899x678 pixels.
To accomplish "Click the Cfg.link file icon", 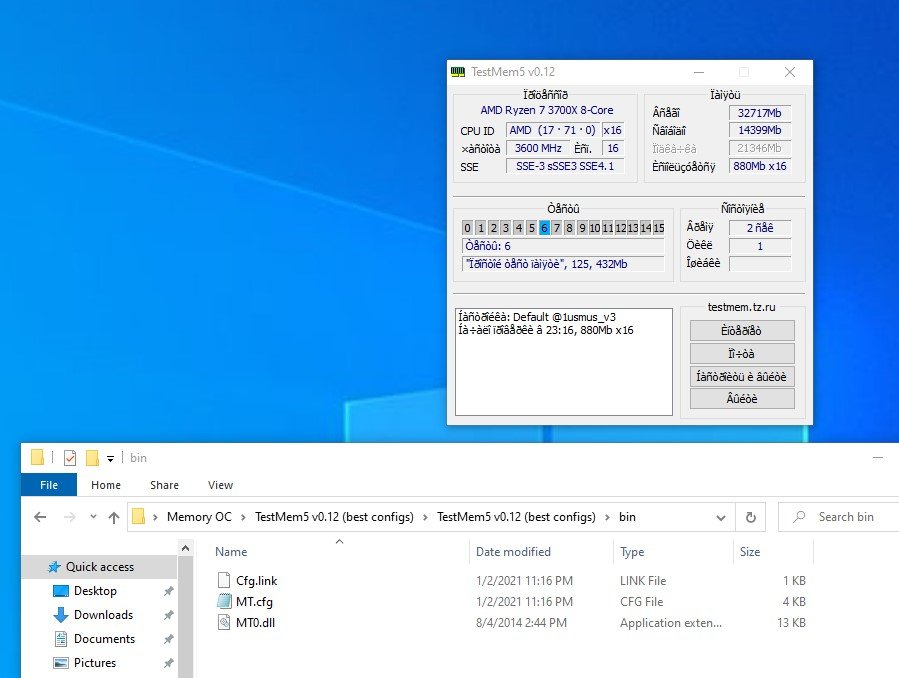I will (224, 580).
